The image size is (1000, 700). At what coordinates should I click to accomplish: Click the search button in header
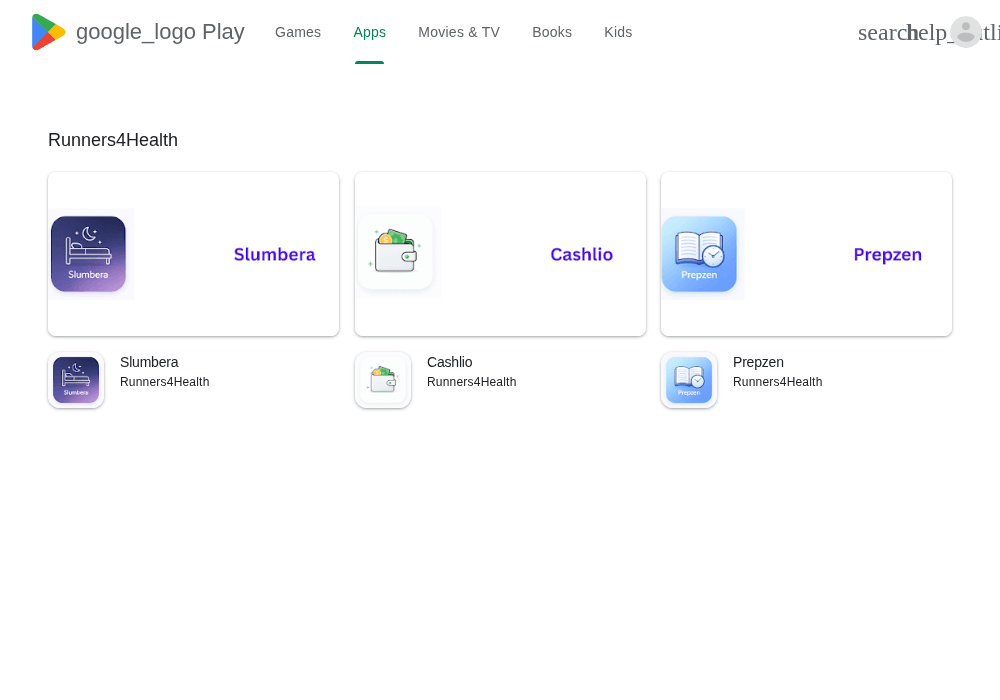coord(881,33)
